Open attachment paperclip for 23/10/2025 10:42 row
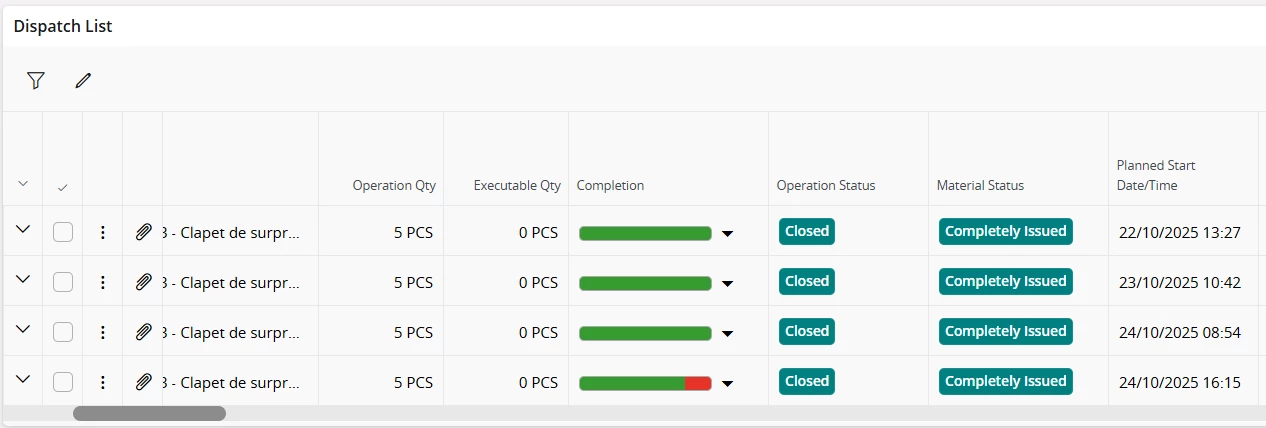Screen dimensions: 1266x428 click(143, 282)
